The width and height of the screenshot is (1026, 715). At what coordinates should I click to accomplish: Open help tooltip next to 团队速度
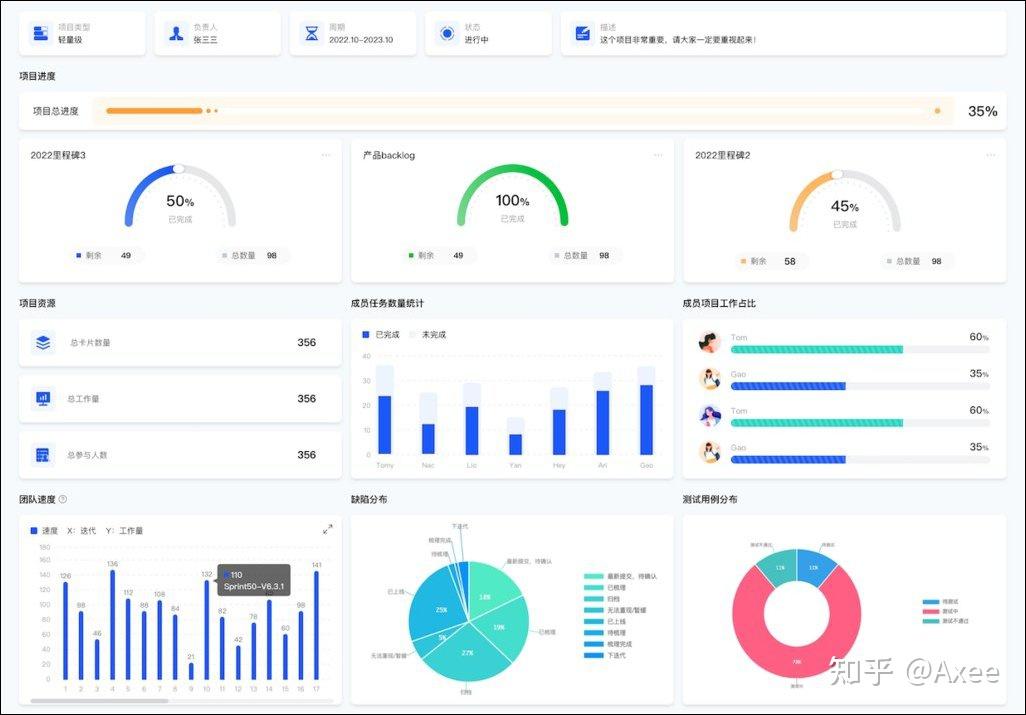pyautogui.click(x=63, y=499)
